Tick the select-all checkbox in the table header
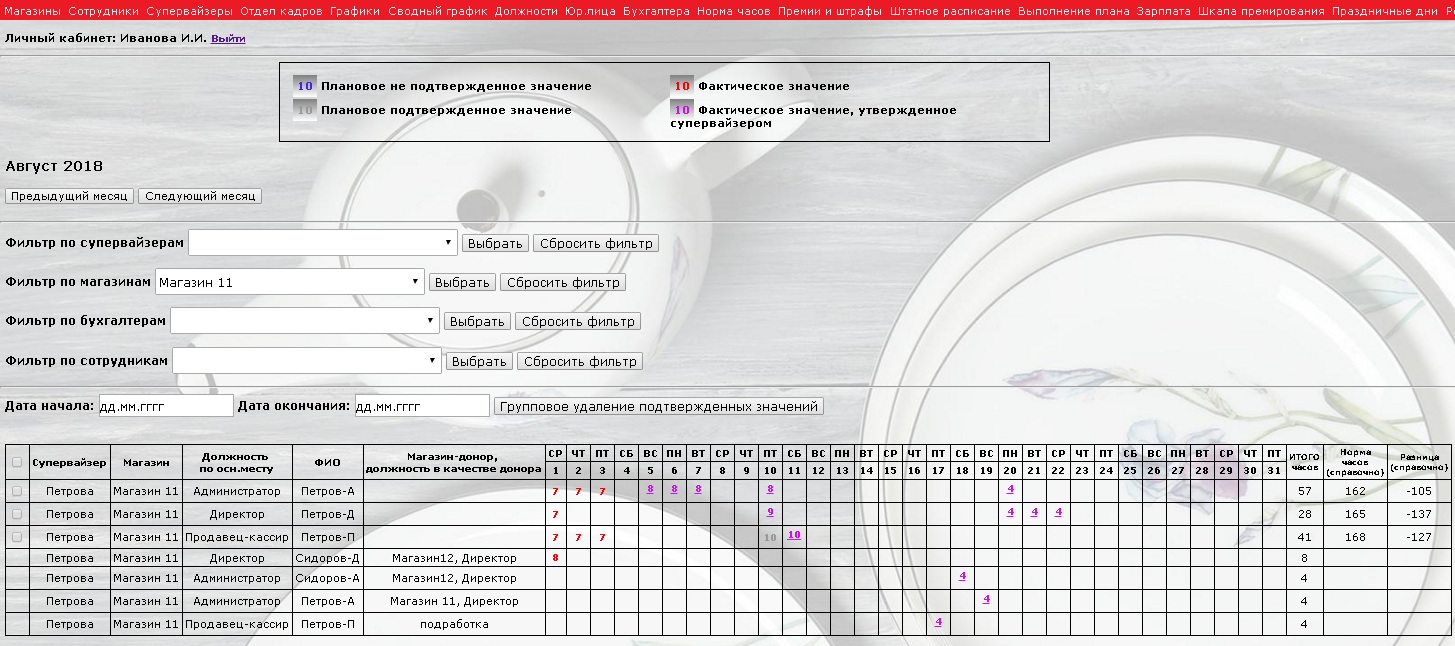 tap(16, 462)
